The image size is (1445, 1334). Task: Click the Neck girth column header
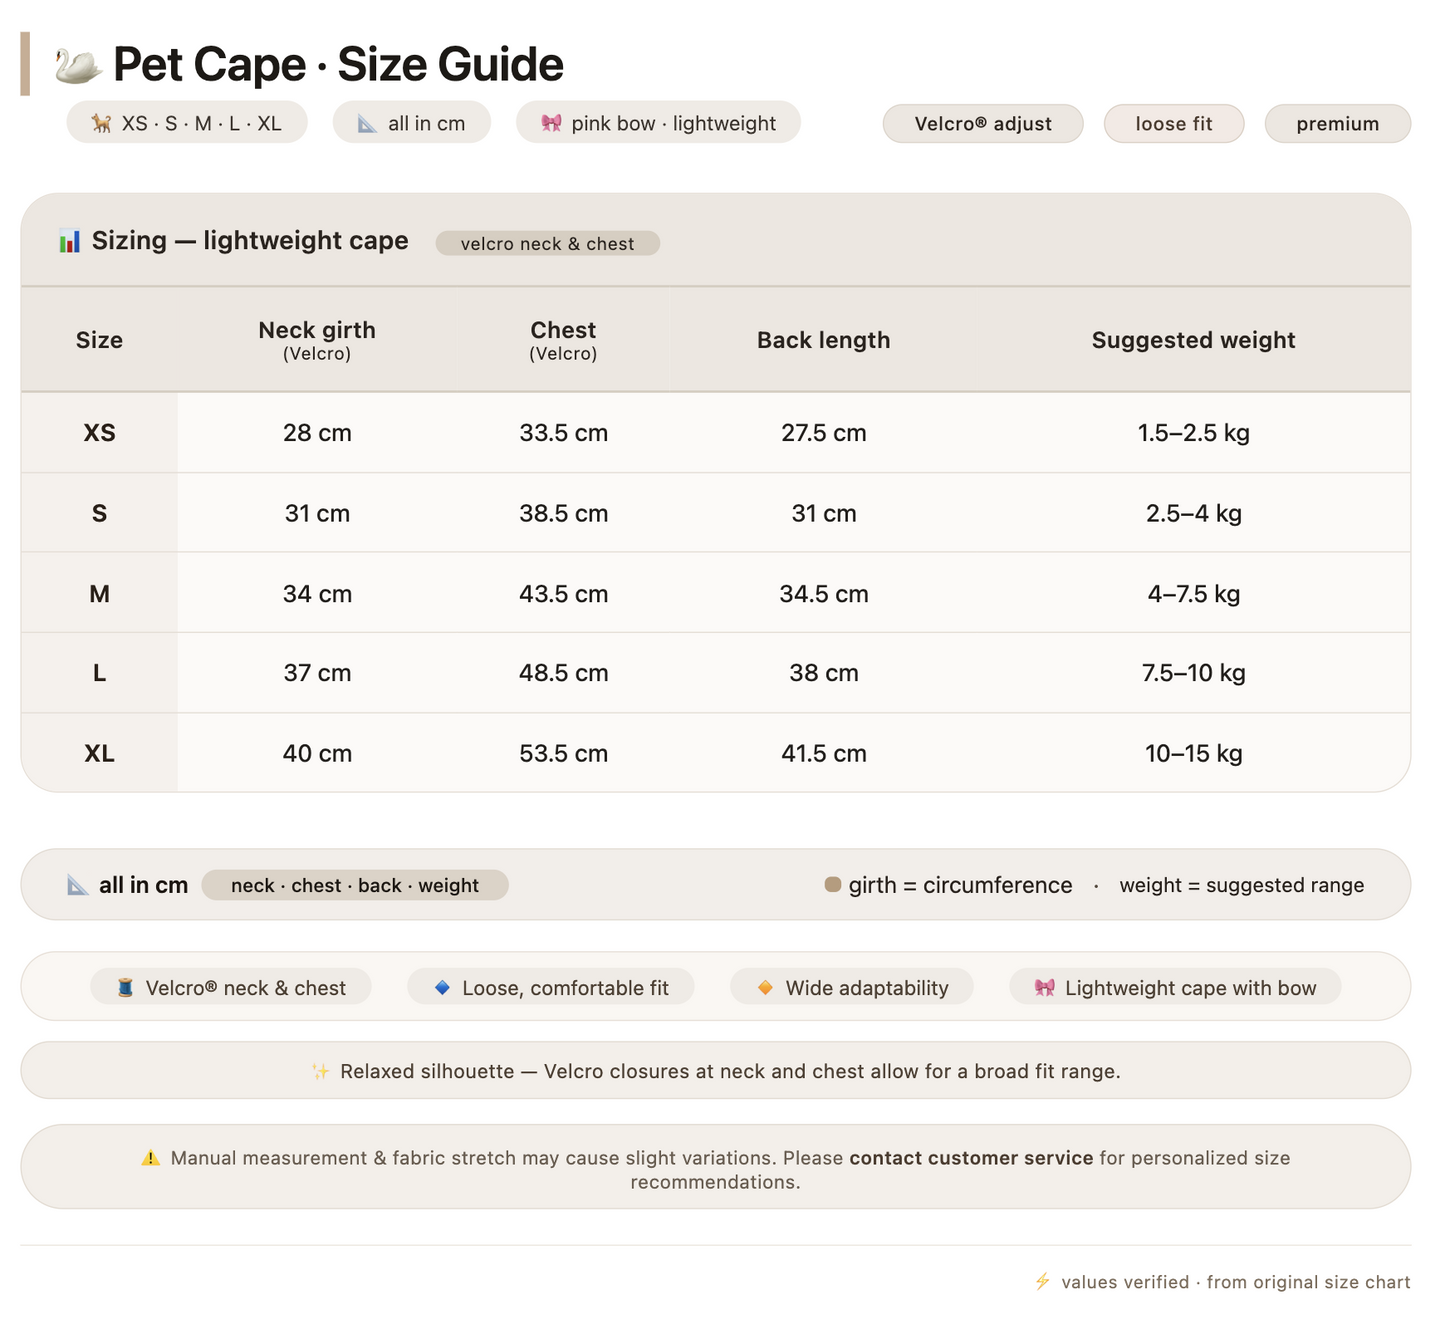click(x=317, y=340)
